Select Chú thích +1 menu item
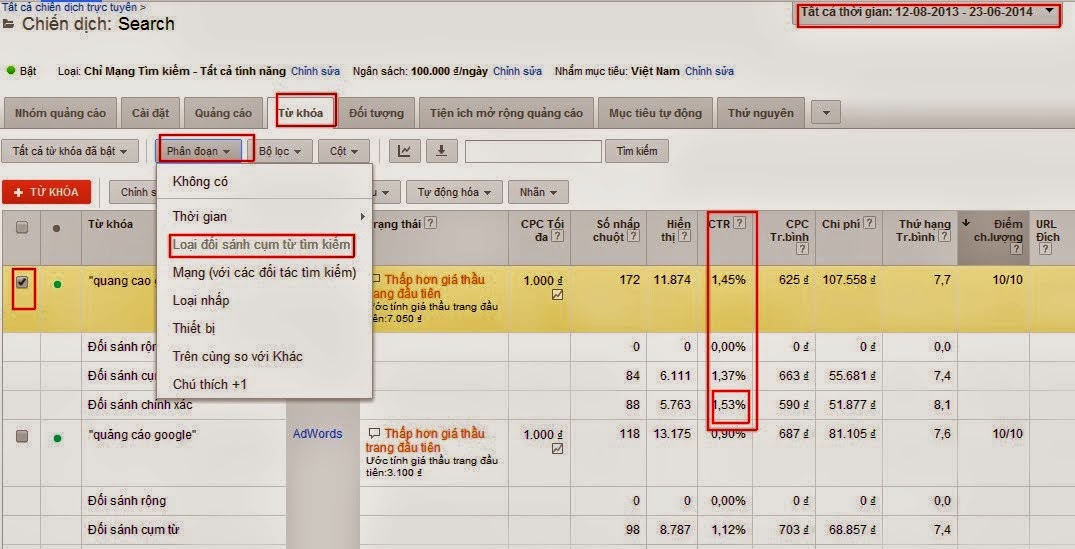Viewport: 1075px width, 549px height. click(x=265, y=385)
